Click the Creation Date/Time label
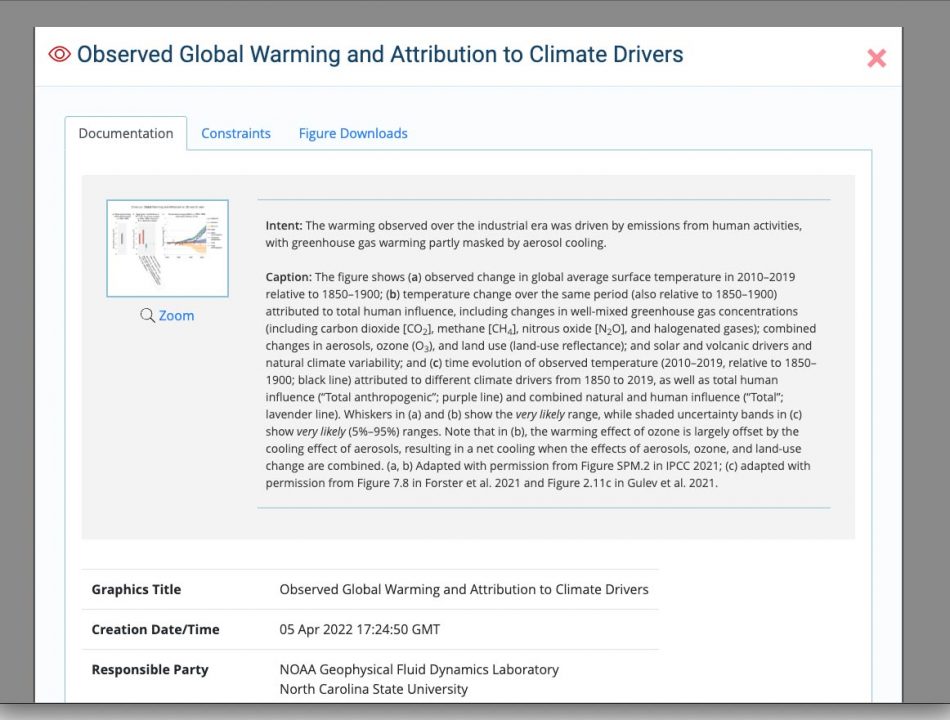Image resolution: width=950 pixels, height=720 pixels. 156,630
